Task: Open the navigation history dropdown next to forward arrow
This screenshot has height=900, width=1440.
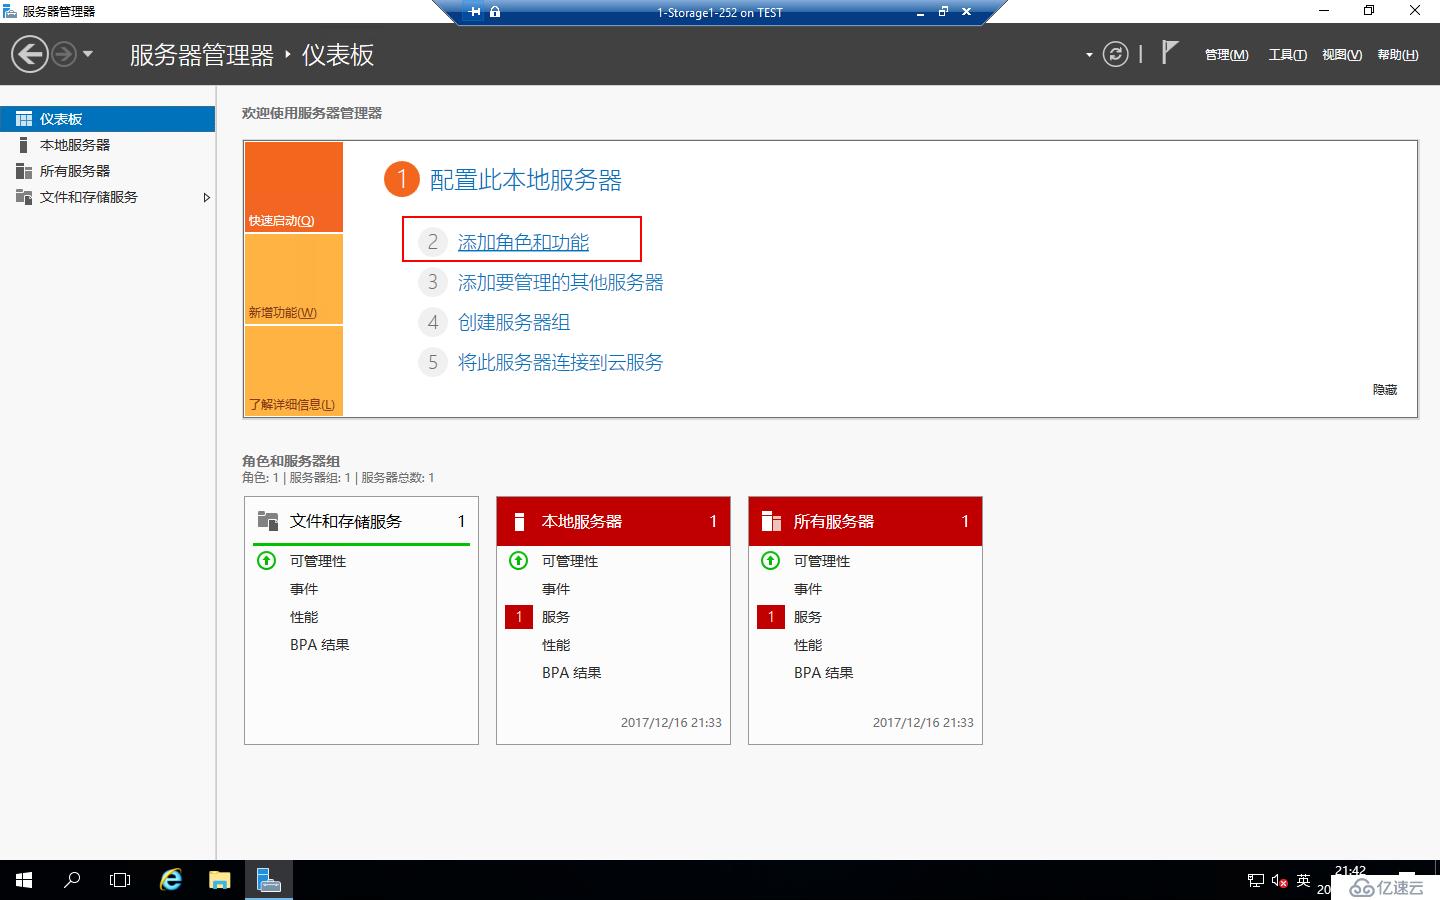Action: coord(88,54)
